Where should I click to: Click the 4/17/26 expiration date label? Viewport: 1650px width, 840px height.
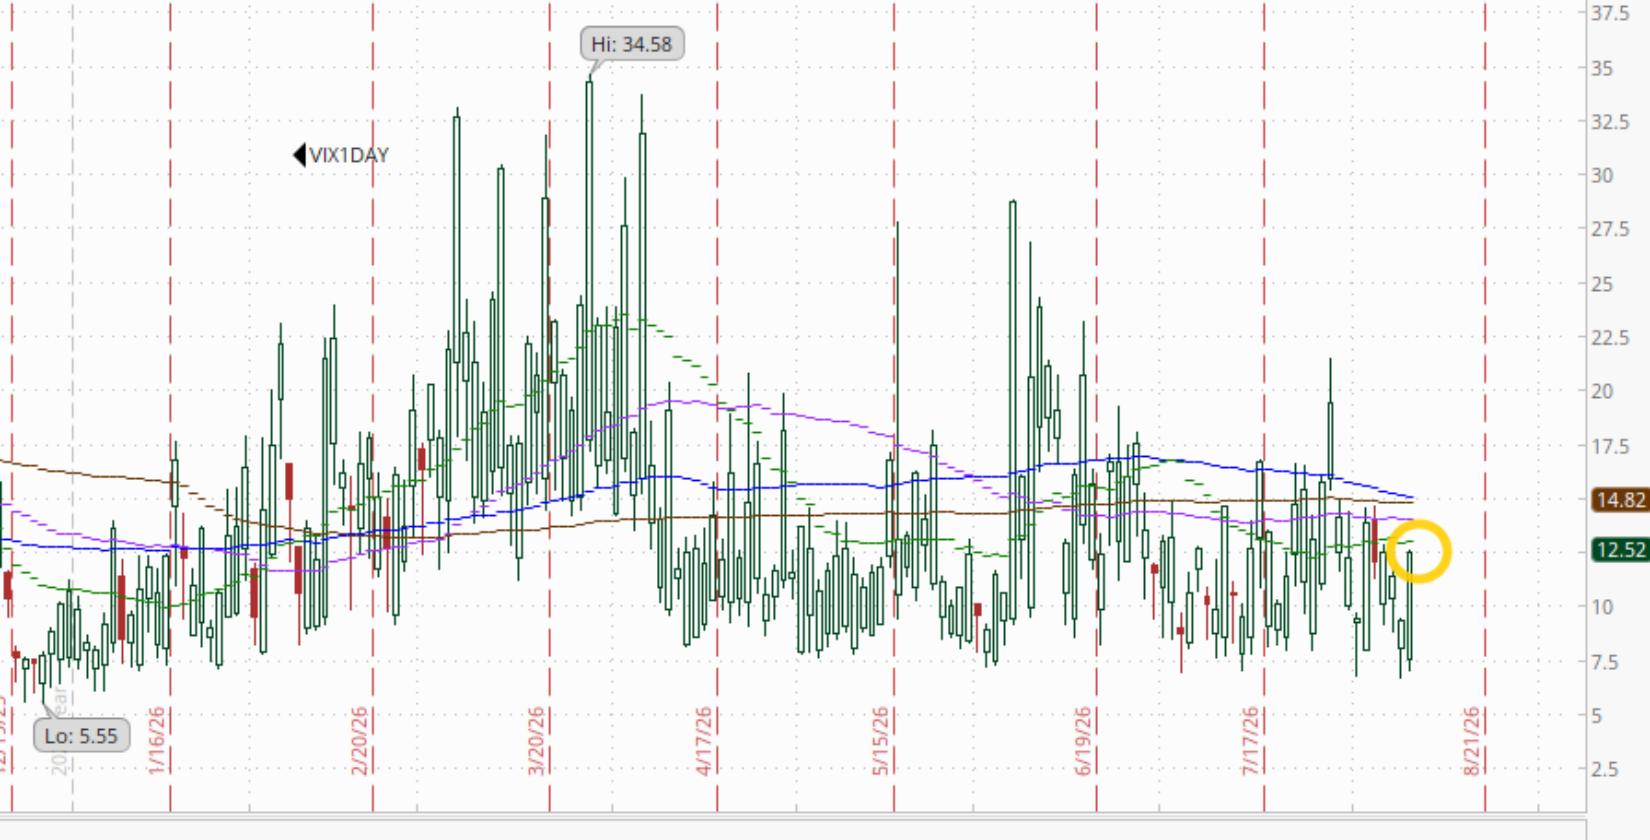click(x=704, y=741)
